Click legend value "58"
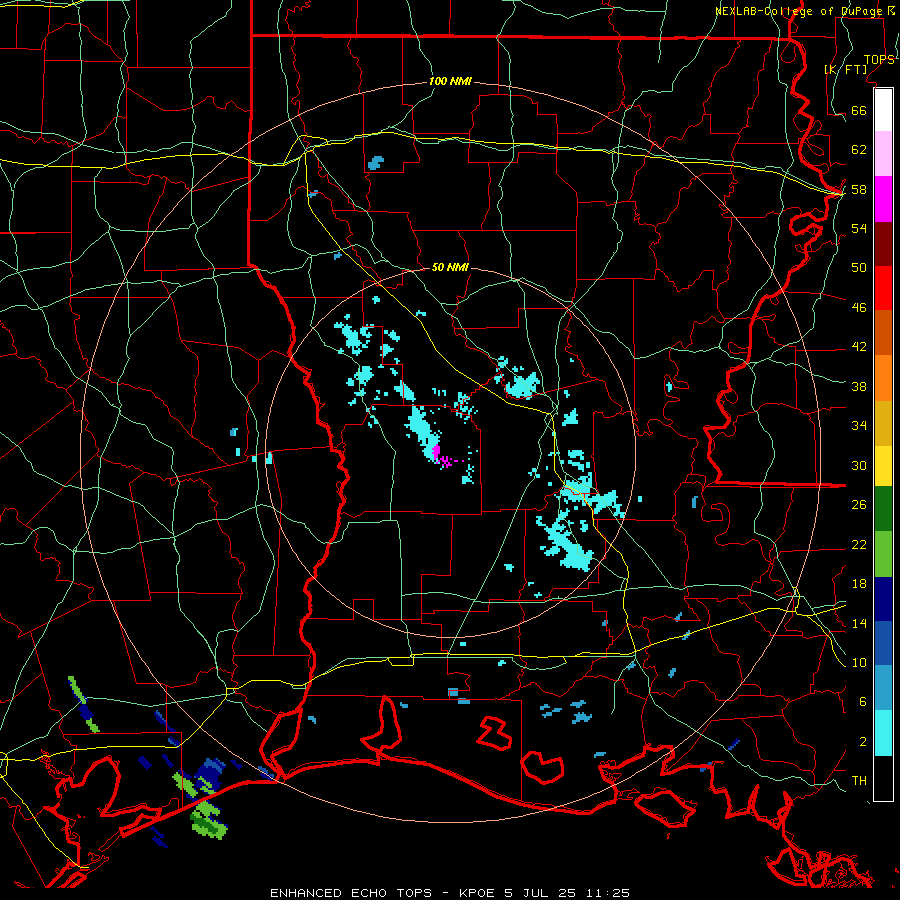The width and height of the screenshot is (900, 900). [859, 189]
